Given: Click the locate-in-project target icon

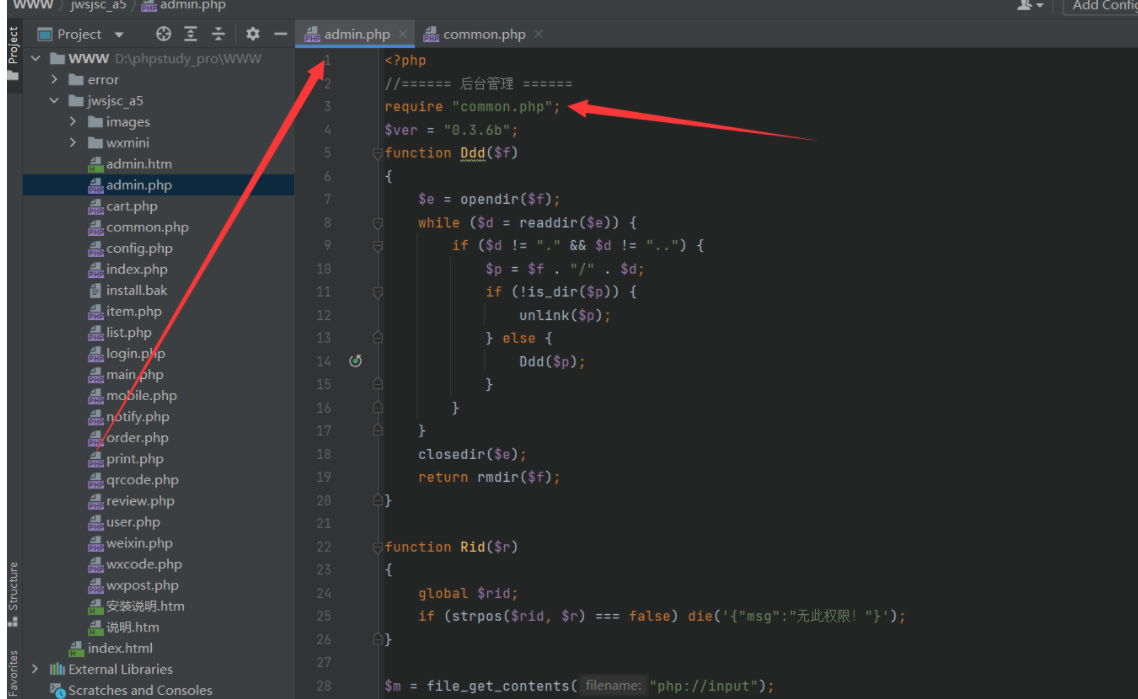Looking at the screenshot, I should click(x=163, y=33).
